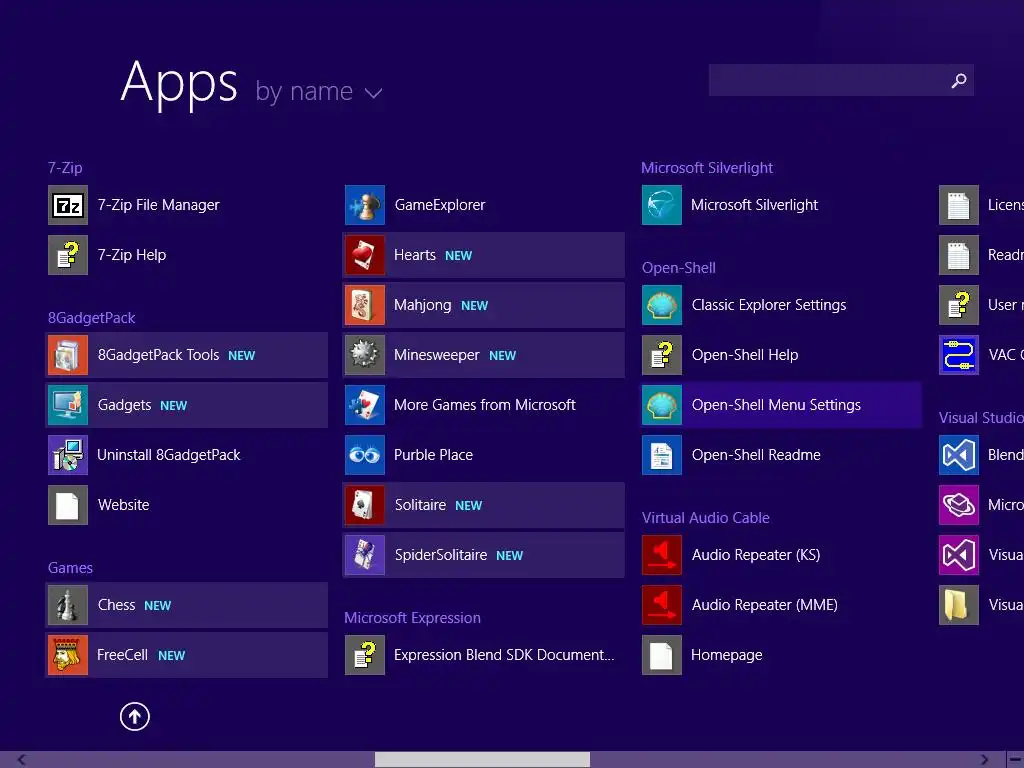Launch the Minesweeper icon
The width and height of the screenshot is (1024, 768).
[x=365, y=355]
